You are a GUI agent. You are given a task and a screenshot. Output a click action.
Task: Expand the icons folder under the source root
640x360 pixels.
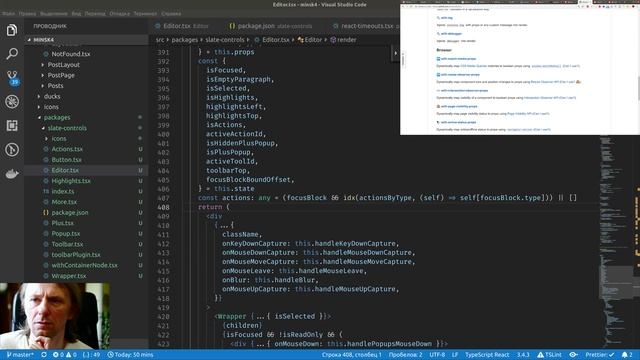click(x=51, y=107)
